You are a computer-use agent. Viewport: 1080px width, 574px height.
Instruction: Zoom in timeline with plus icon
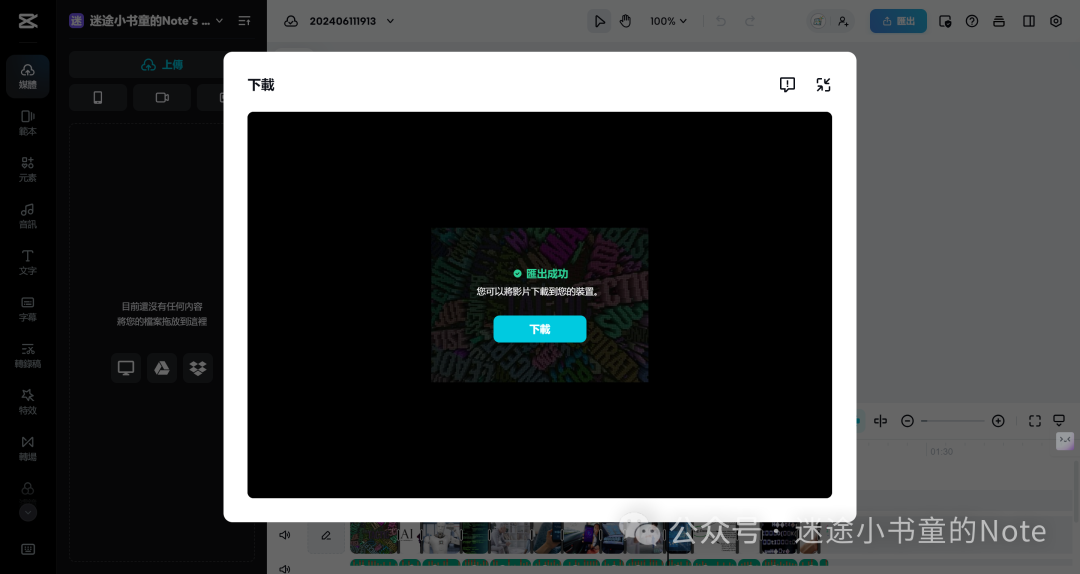998,420
